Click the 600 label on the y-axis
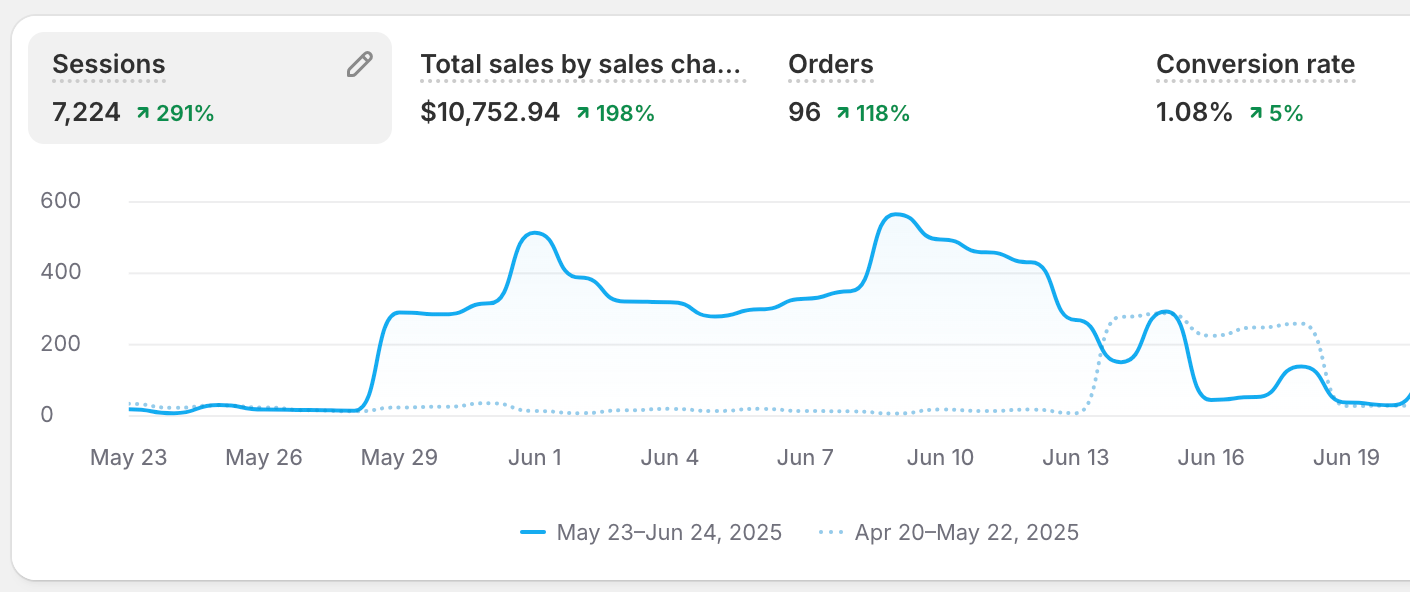The image size is (1410, 592). click(60, 201)
